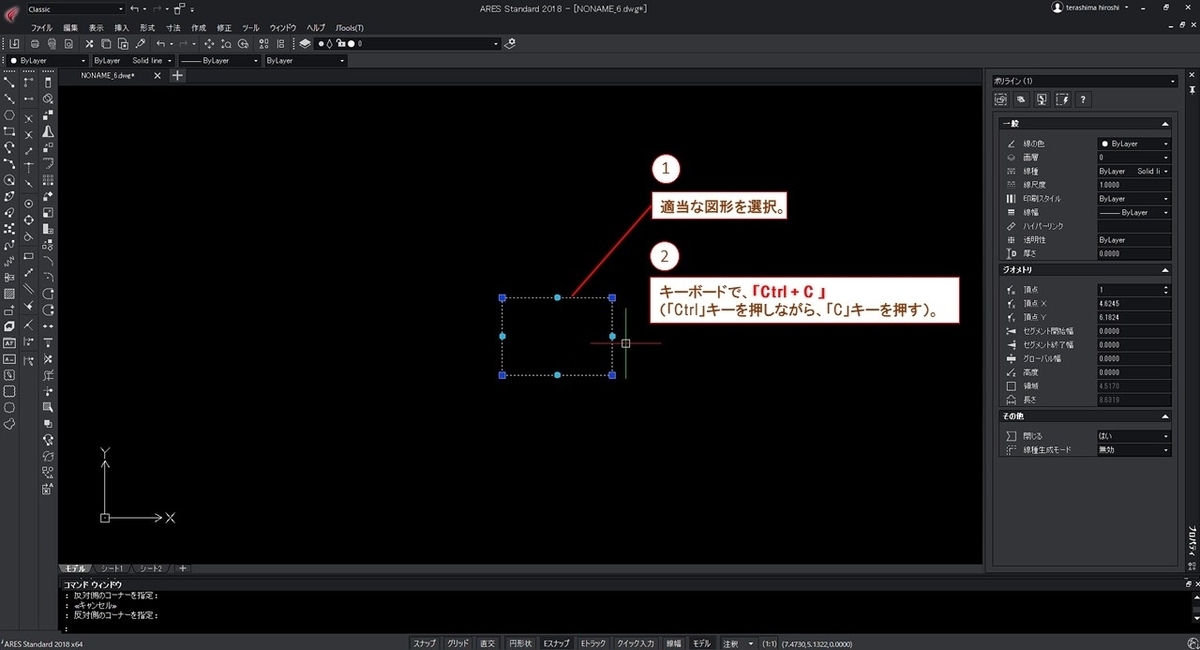Image resolution: width=1200 pixels, height=650 pixels.
Task: Select the Text annotation tool
Action: pos(9,342)
